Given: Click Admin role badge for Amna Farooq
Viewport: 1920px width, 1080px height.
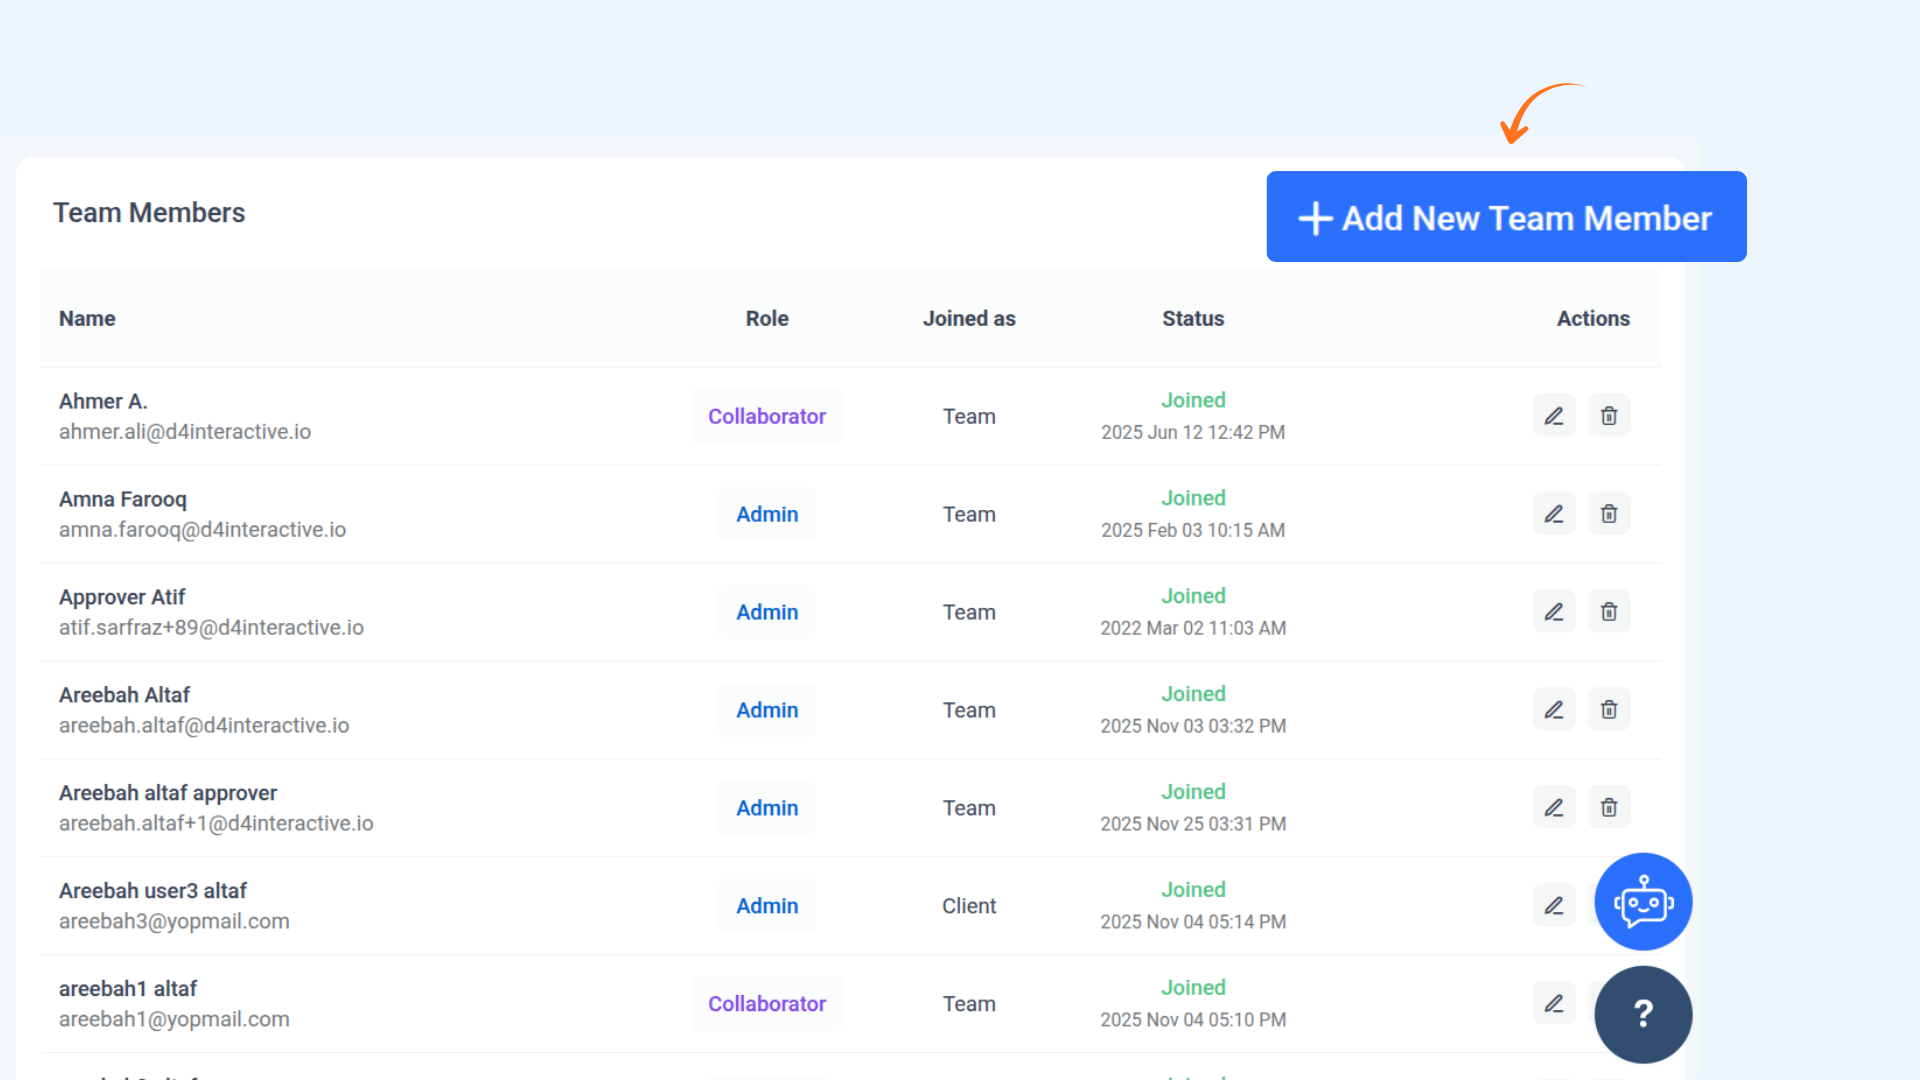Looking at the screenshot, I should [x=767, y=514].
